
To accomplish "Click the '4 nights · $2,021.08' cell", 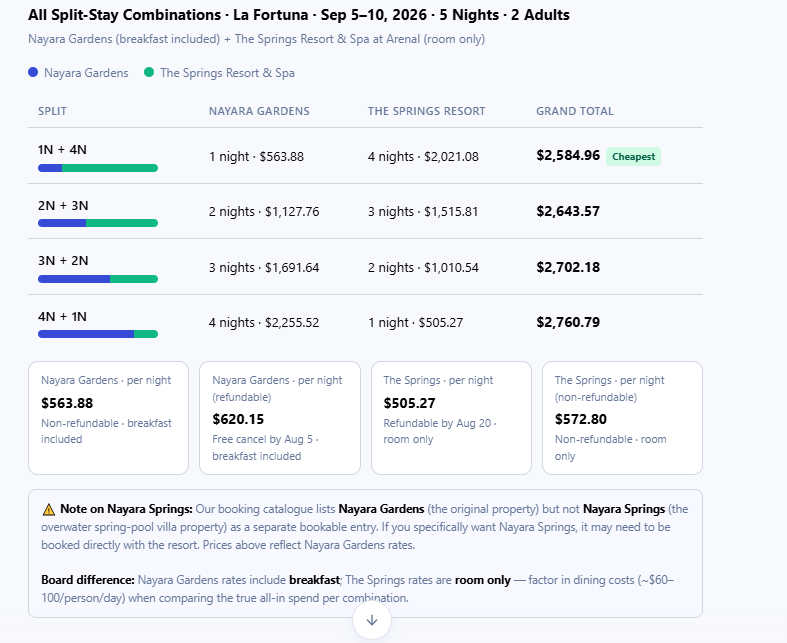I will pos(423,157).
